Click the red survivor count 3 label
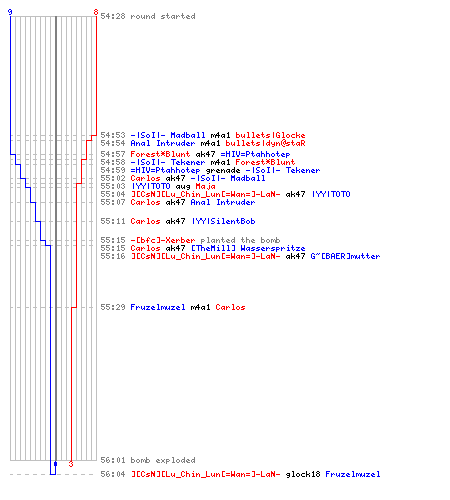The image size is (450, 500). 71,464
